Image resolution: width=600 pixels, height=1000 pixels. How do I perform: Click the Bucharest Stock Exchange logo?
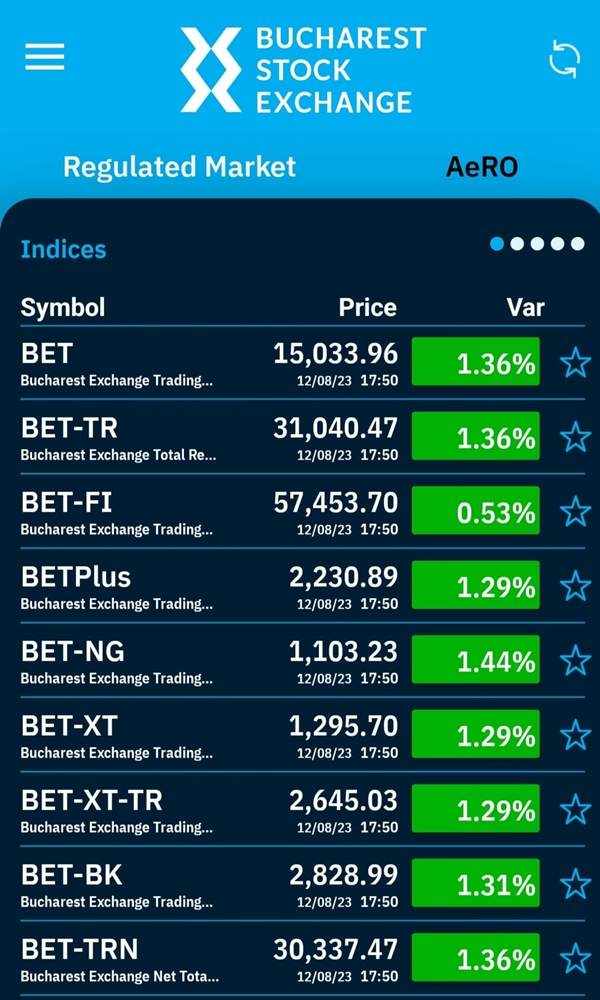302,70
